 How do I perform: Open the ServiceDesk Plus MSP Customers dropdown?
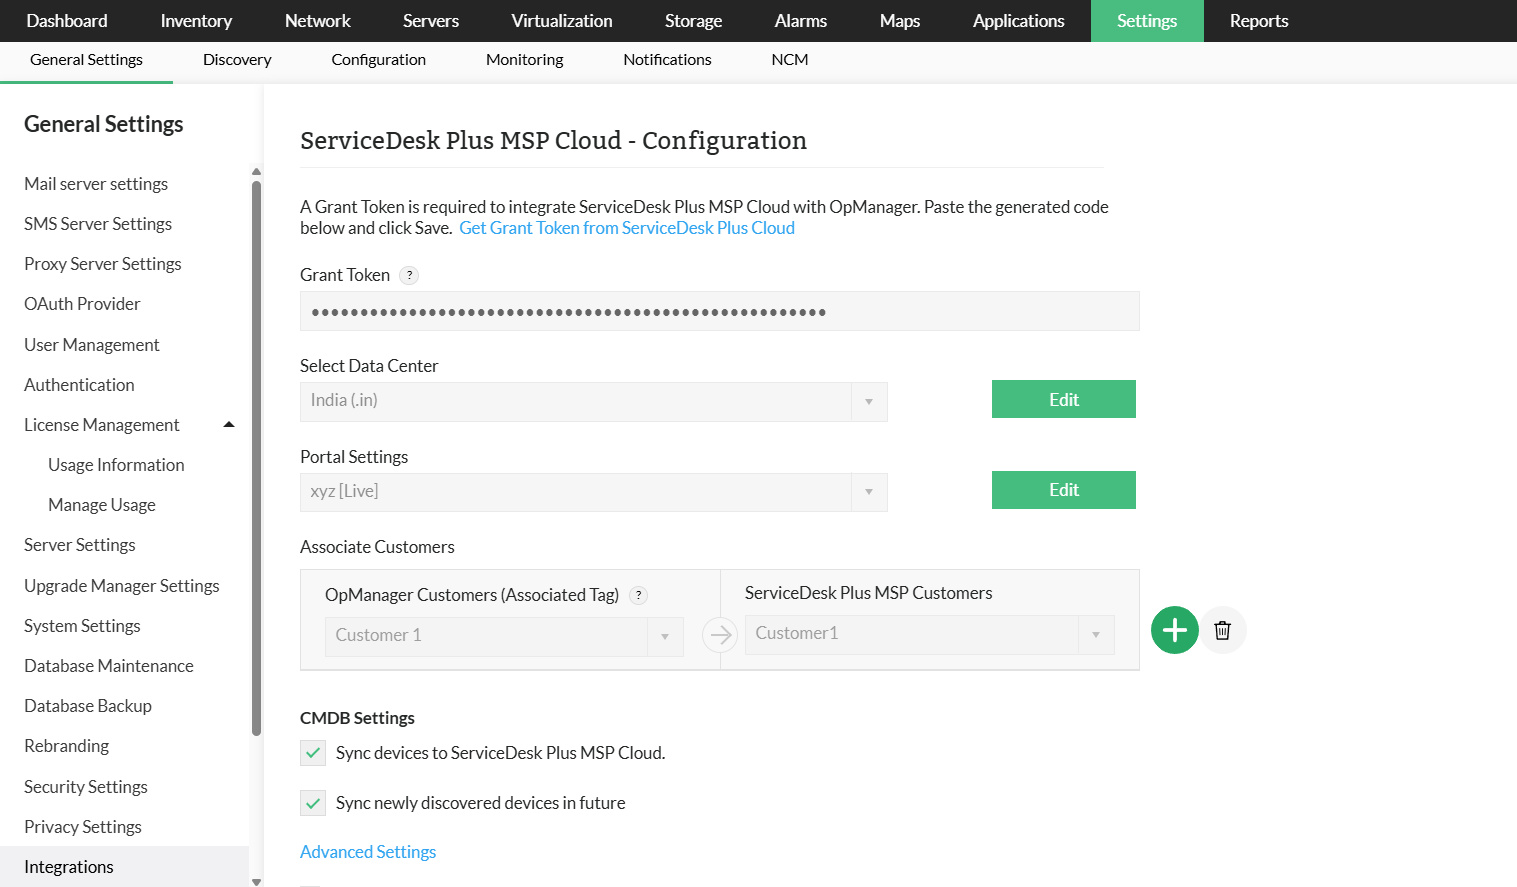(x=1094, y=634)
